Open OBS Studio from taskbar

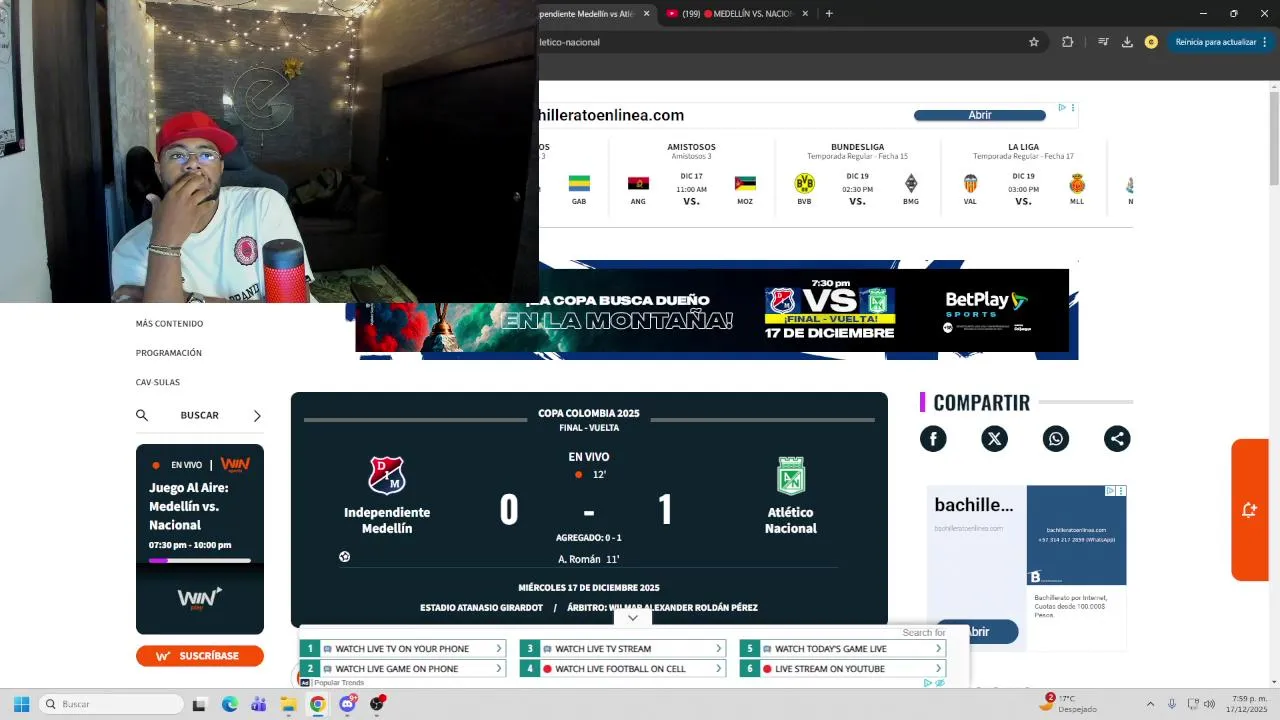[x=377, y=704]
